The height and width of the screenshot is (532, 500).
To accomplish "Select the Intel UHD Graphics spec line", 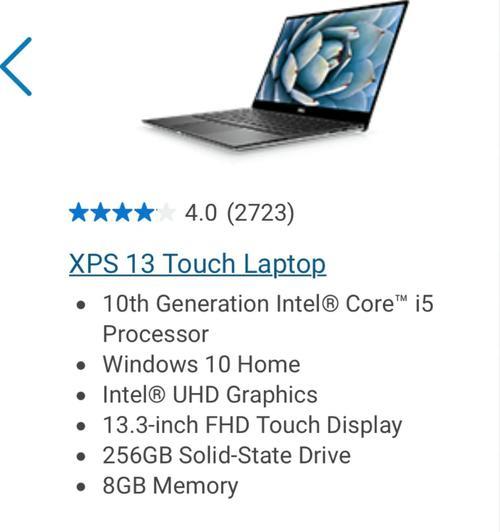I will (210, 395).
